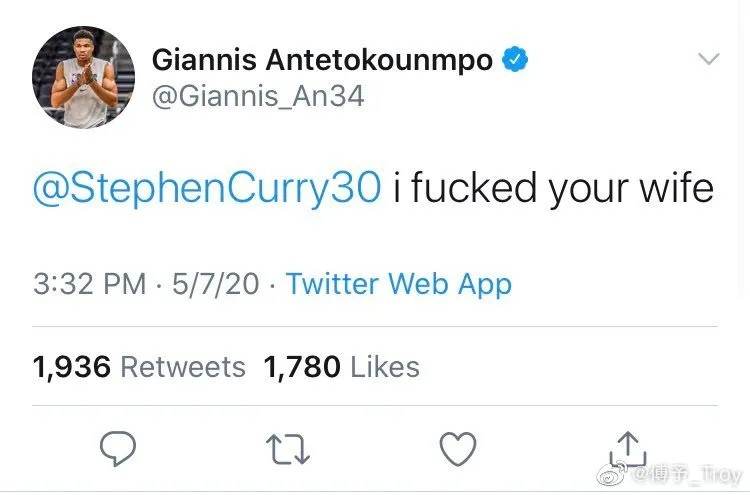
Task: Click the reply speech bubble icon
Action: point(117,448)
